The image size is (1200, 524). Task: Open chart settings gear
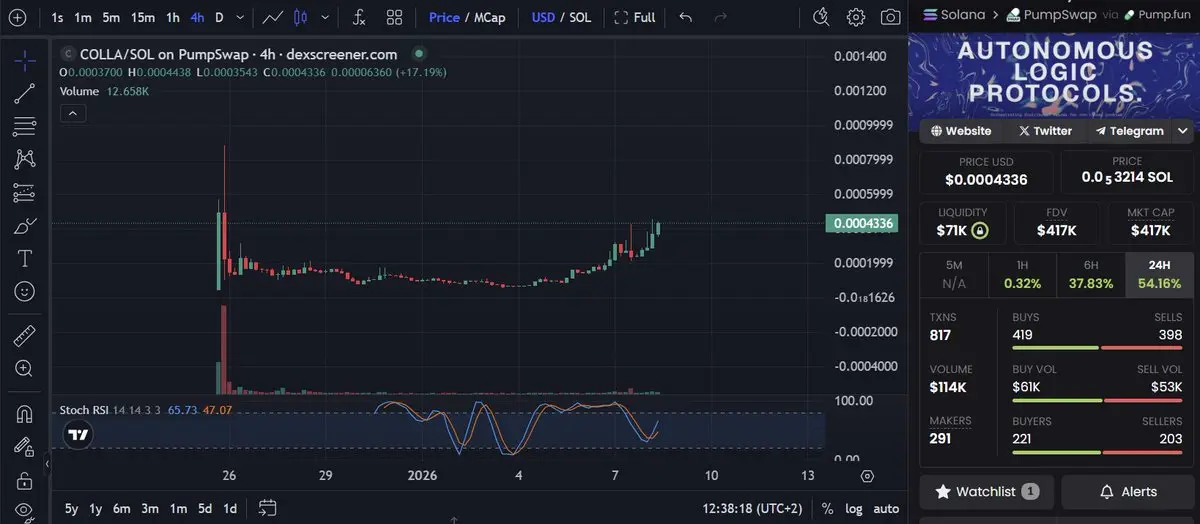pyautogui.click(x=856, y=17)
